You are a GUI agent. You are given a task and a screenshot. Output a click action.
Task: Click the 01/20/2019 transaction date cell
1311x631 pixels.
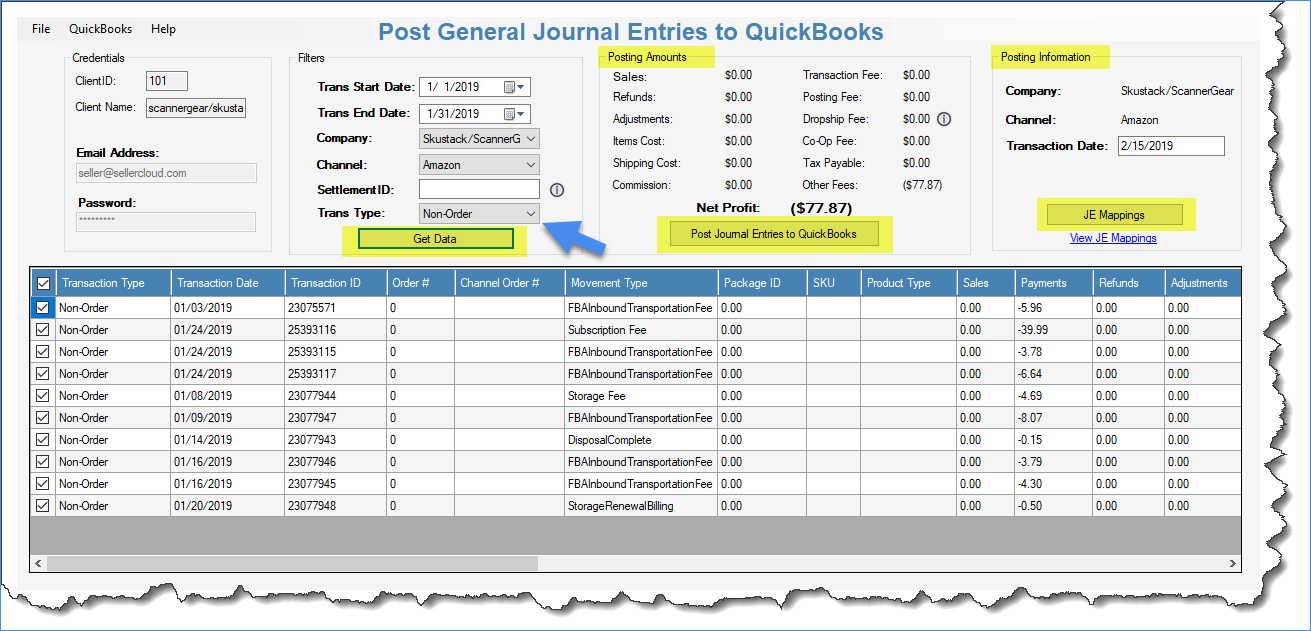(x=228, y=506)
